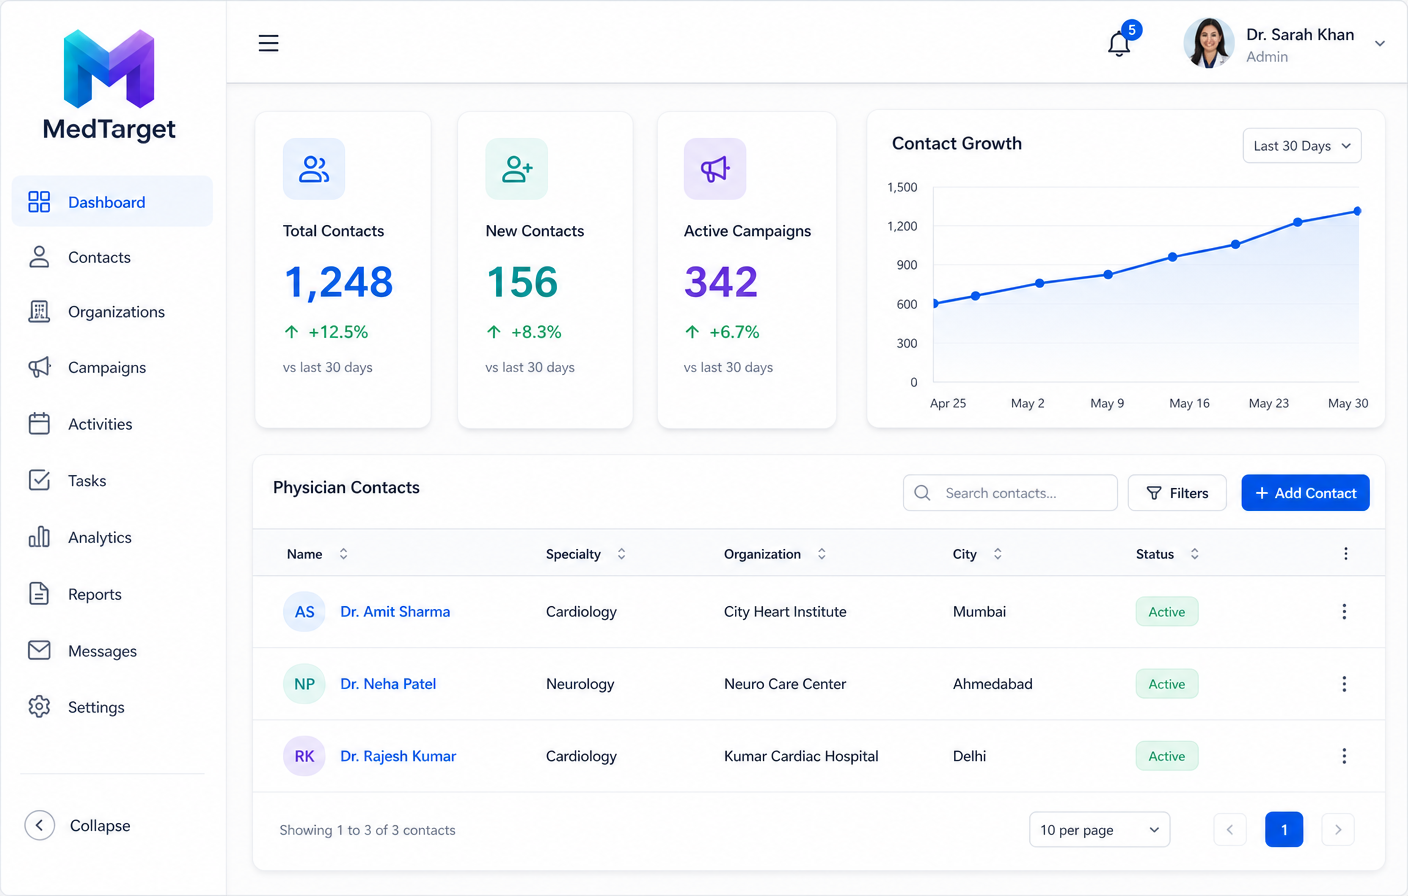
Task: Click the Ahmedabad city cell
Action: [993, 684]
